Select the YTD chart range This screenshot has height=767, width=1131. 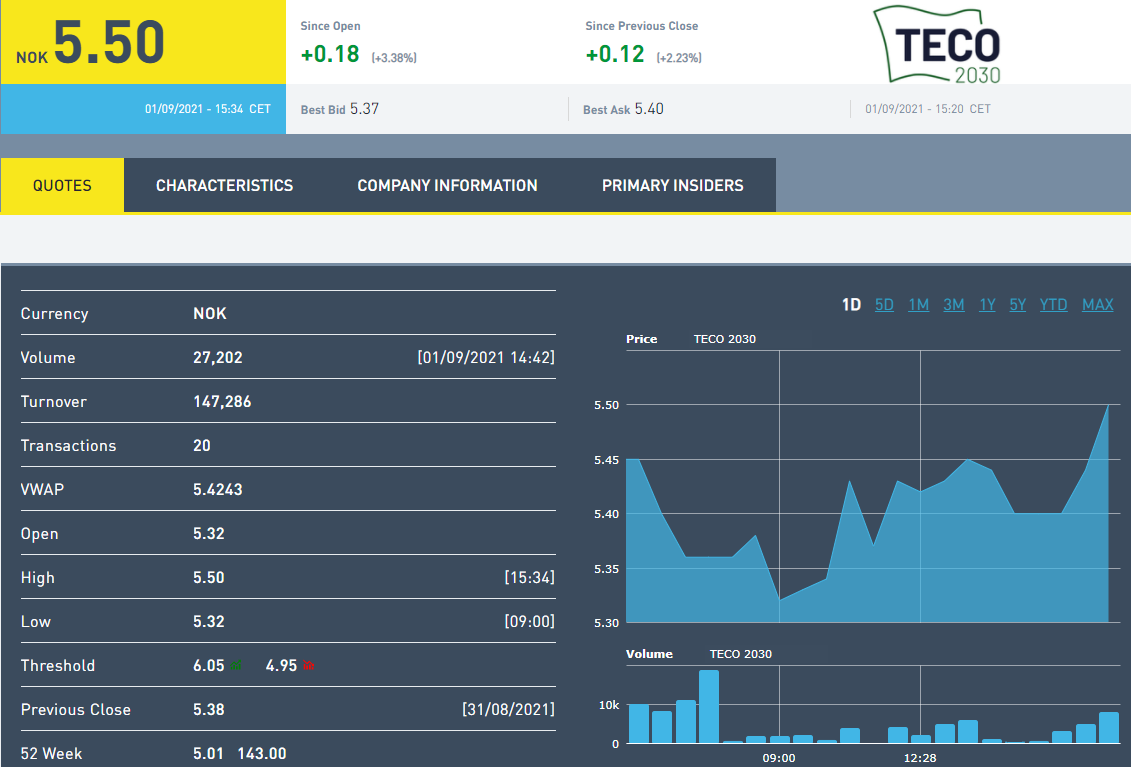[x=1053, y=304]
